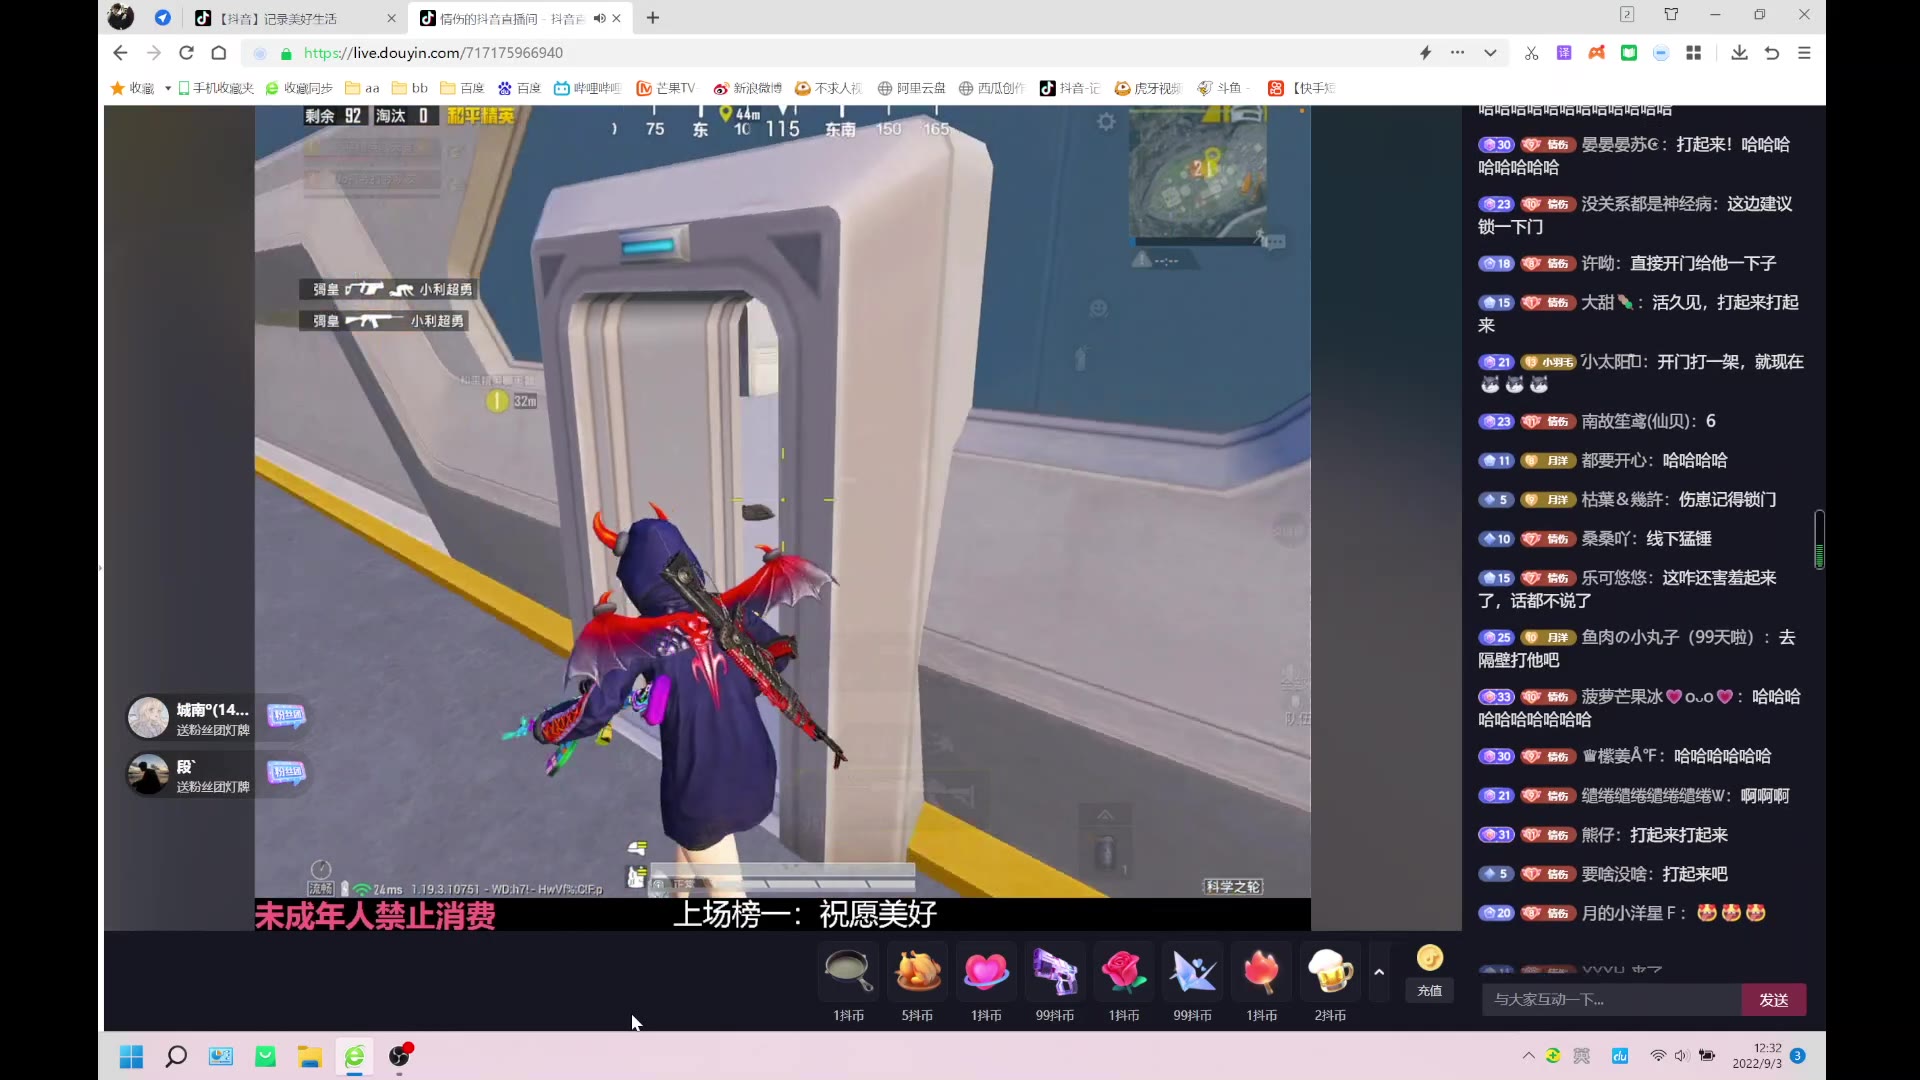Switch to the 记录美好生活 tab

click(280, 18)
